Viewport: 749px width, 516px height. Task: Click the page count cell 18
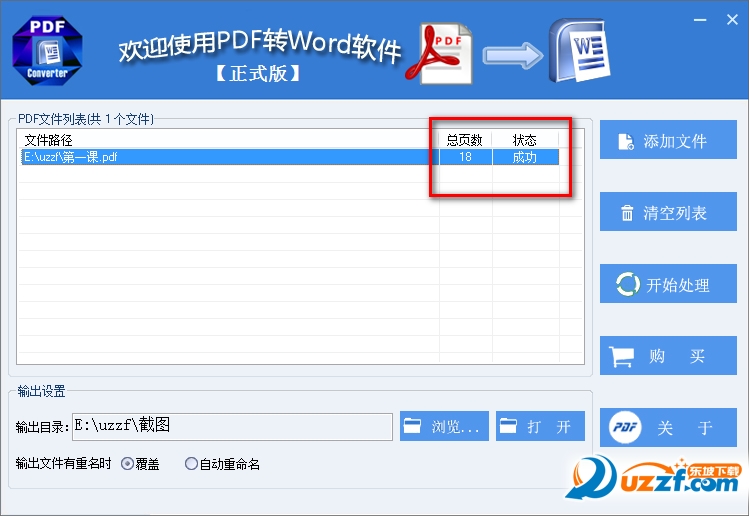click(465, 157)
